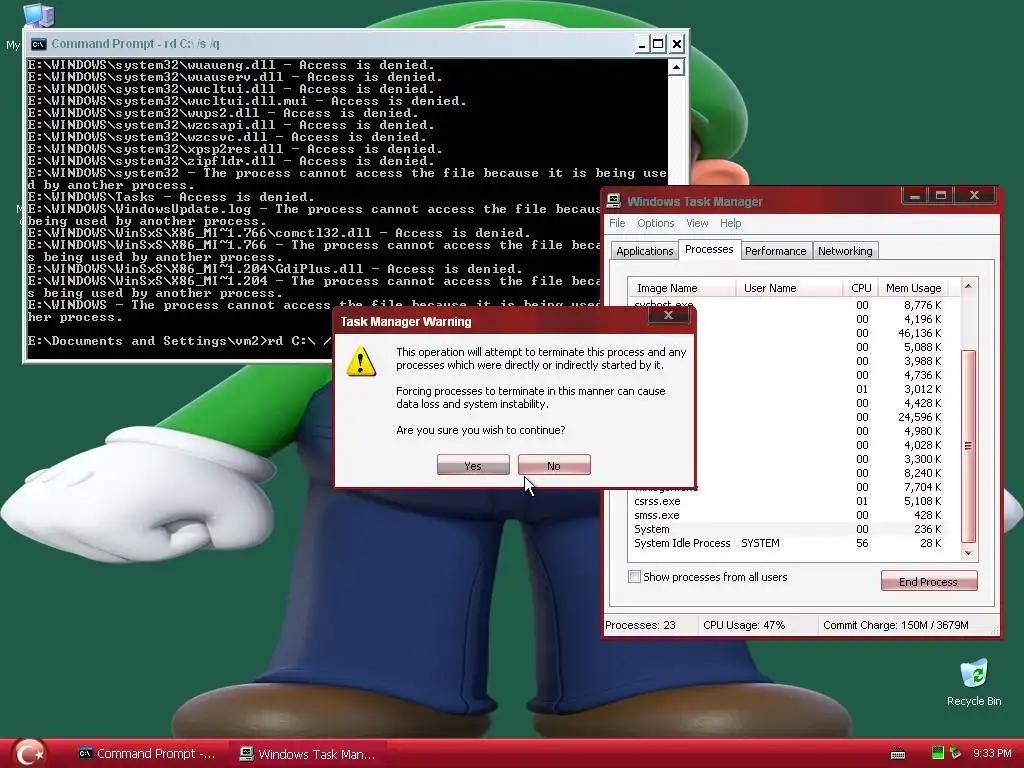
Task: Click the 24,596 K memory value
Action: pyautogui.click(x=920, y=417)
